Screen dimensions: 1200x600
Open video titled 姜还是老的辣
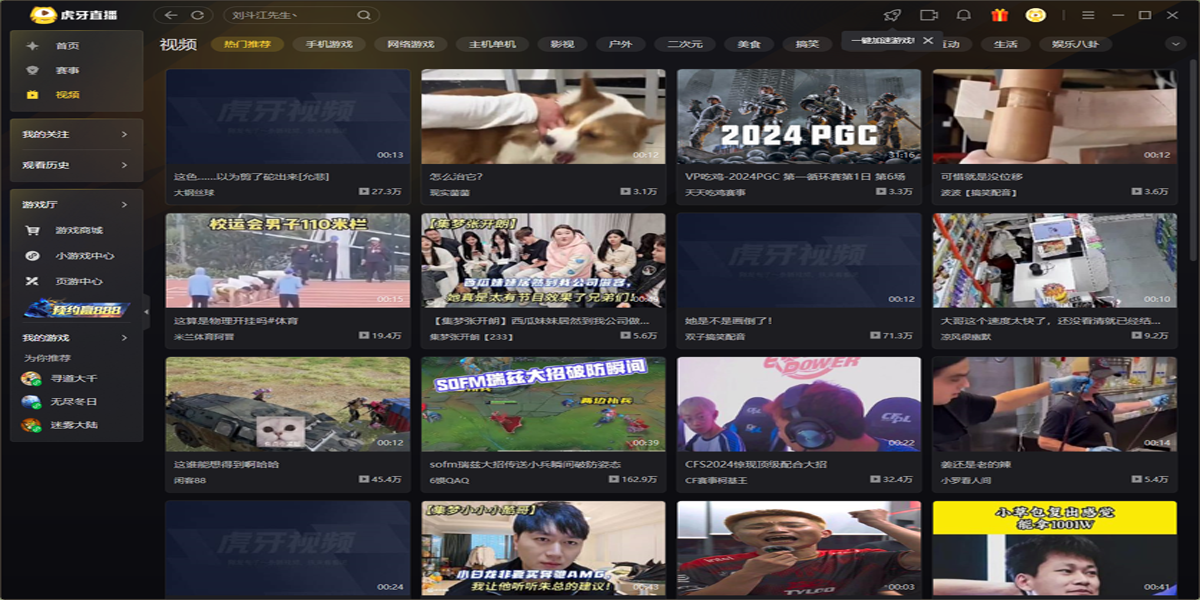[975, 465]
